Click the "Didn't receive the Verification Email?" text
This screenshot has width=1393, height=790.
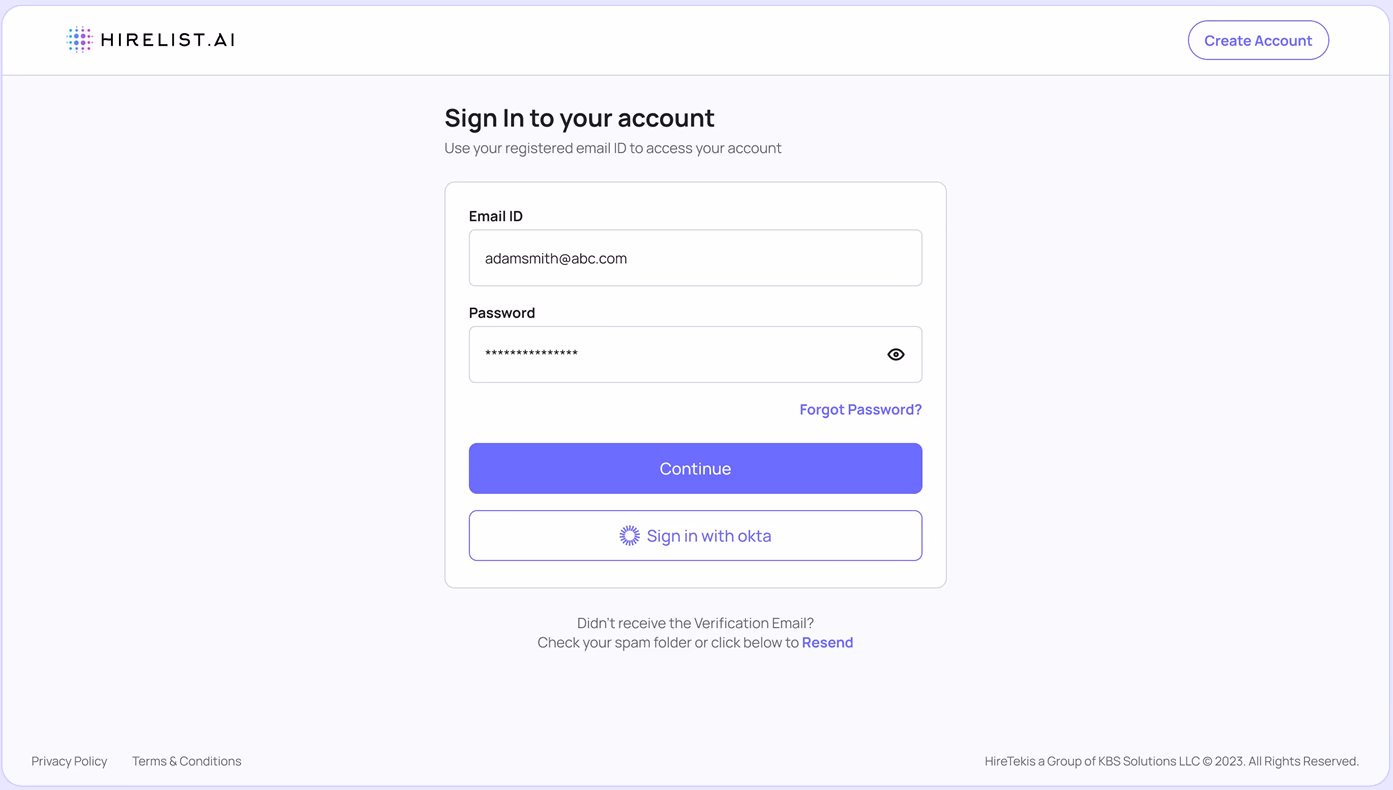point(695,623)
